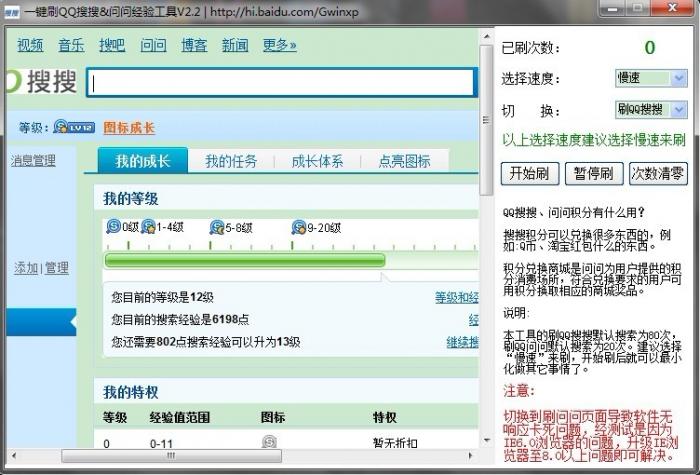
Task: Click the text 您目前的等级是12级
Action: [x=162, y=297]
